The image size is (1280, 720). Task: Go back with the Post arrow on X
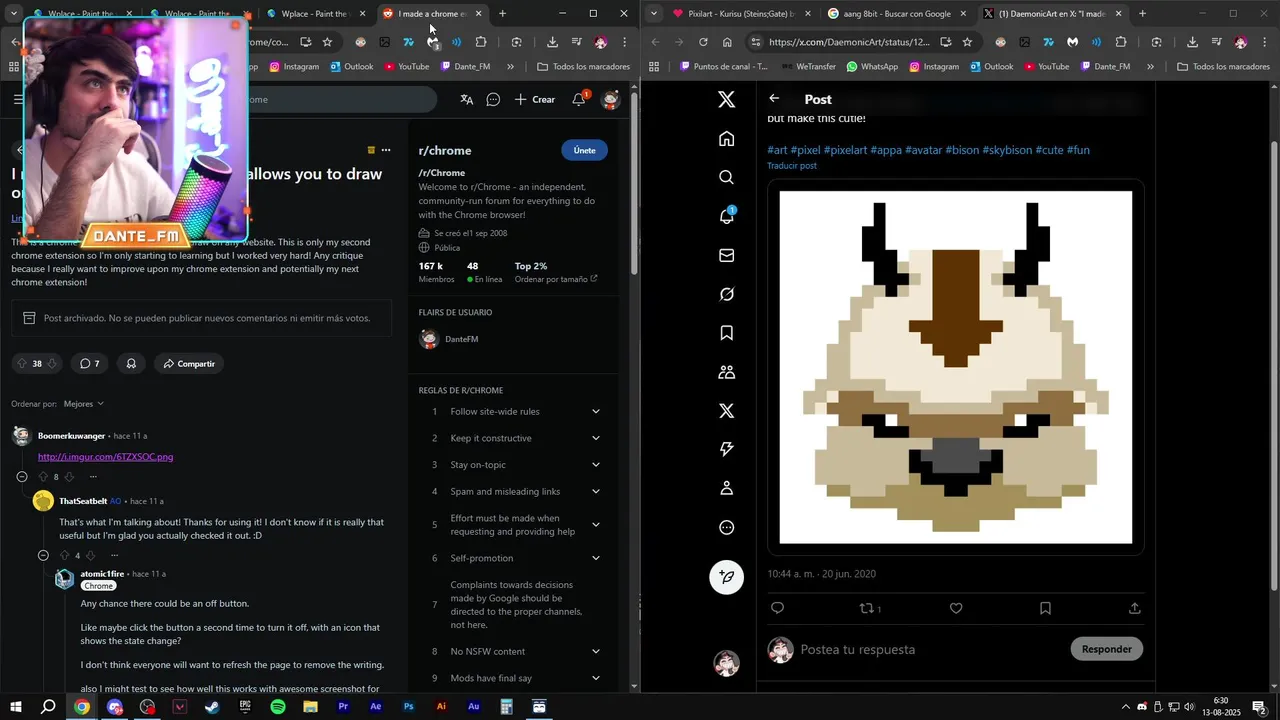coord(774,99)
